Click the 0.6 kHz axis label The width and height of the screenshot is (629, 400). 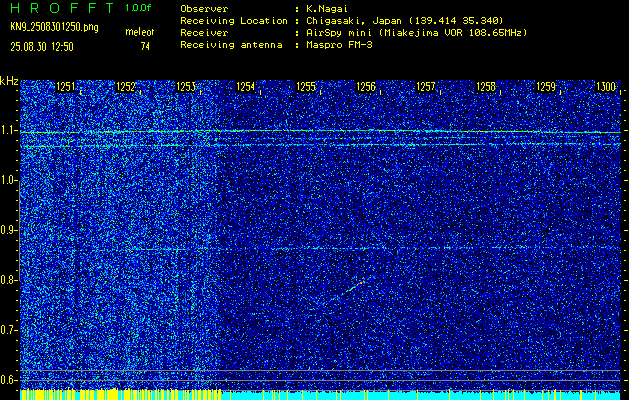tap(7, 380)
